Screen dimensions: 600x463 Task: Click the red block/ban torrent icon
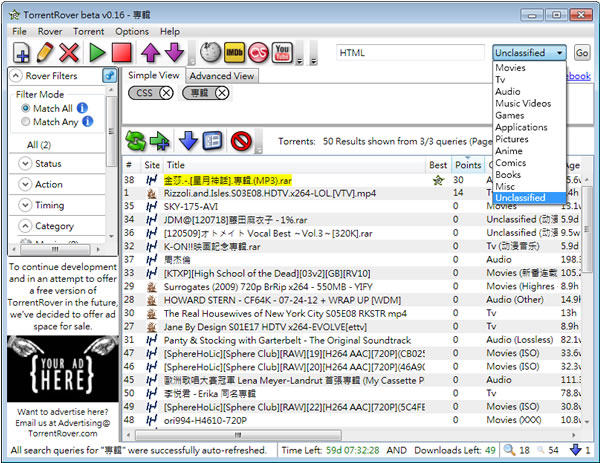(x=241, y=141)
